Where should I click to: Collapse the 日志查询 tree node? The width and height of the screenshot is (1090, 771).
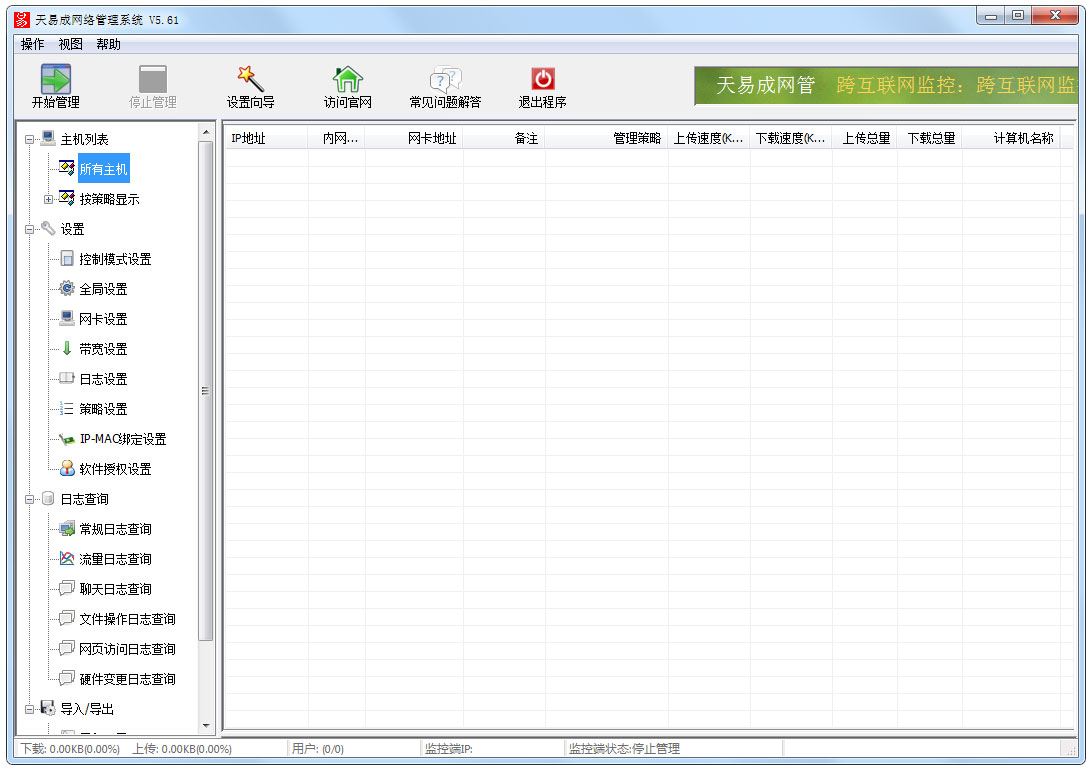(29, 499)
